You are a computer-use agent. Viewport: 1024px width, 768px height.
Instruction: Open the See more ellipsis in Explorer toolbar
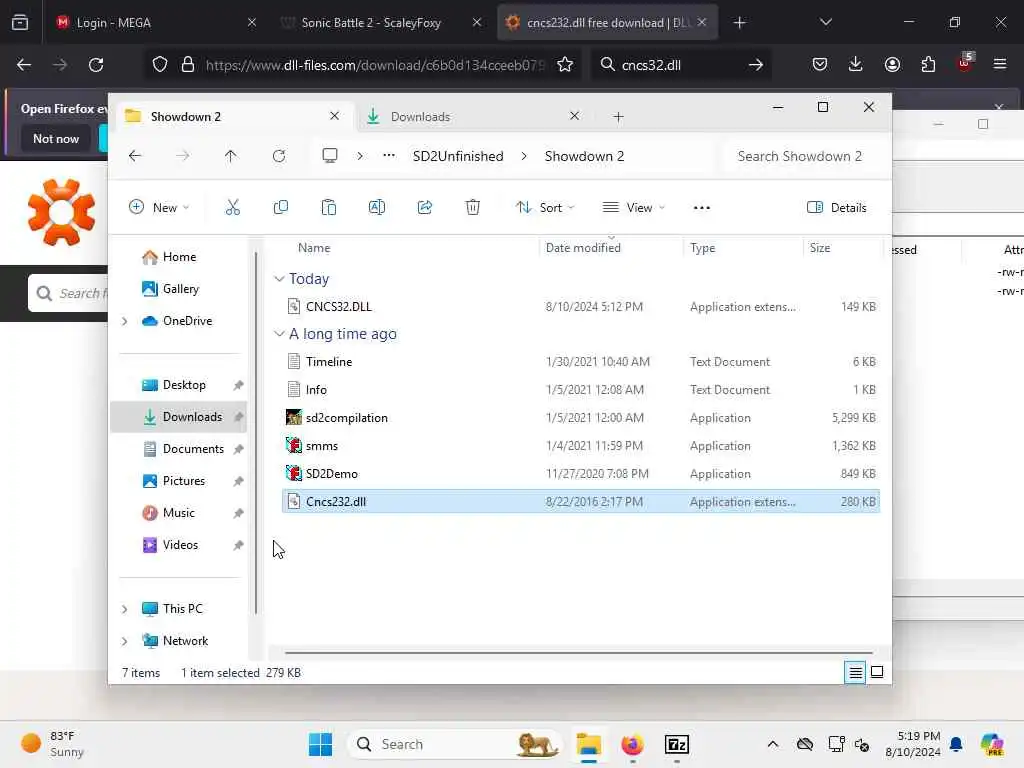pyautogui.click(x=701, y=208)
